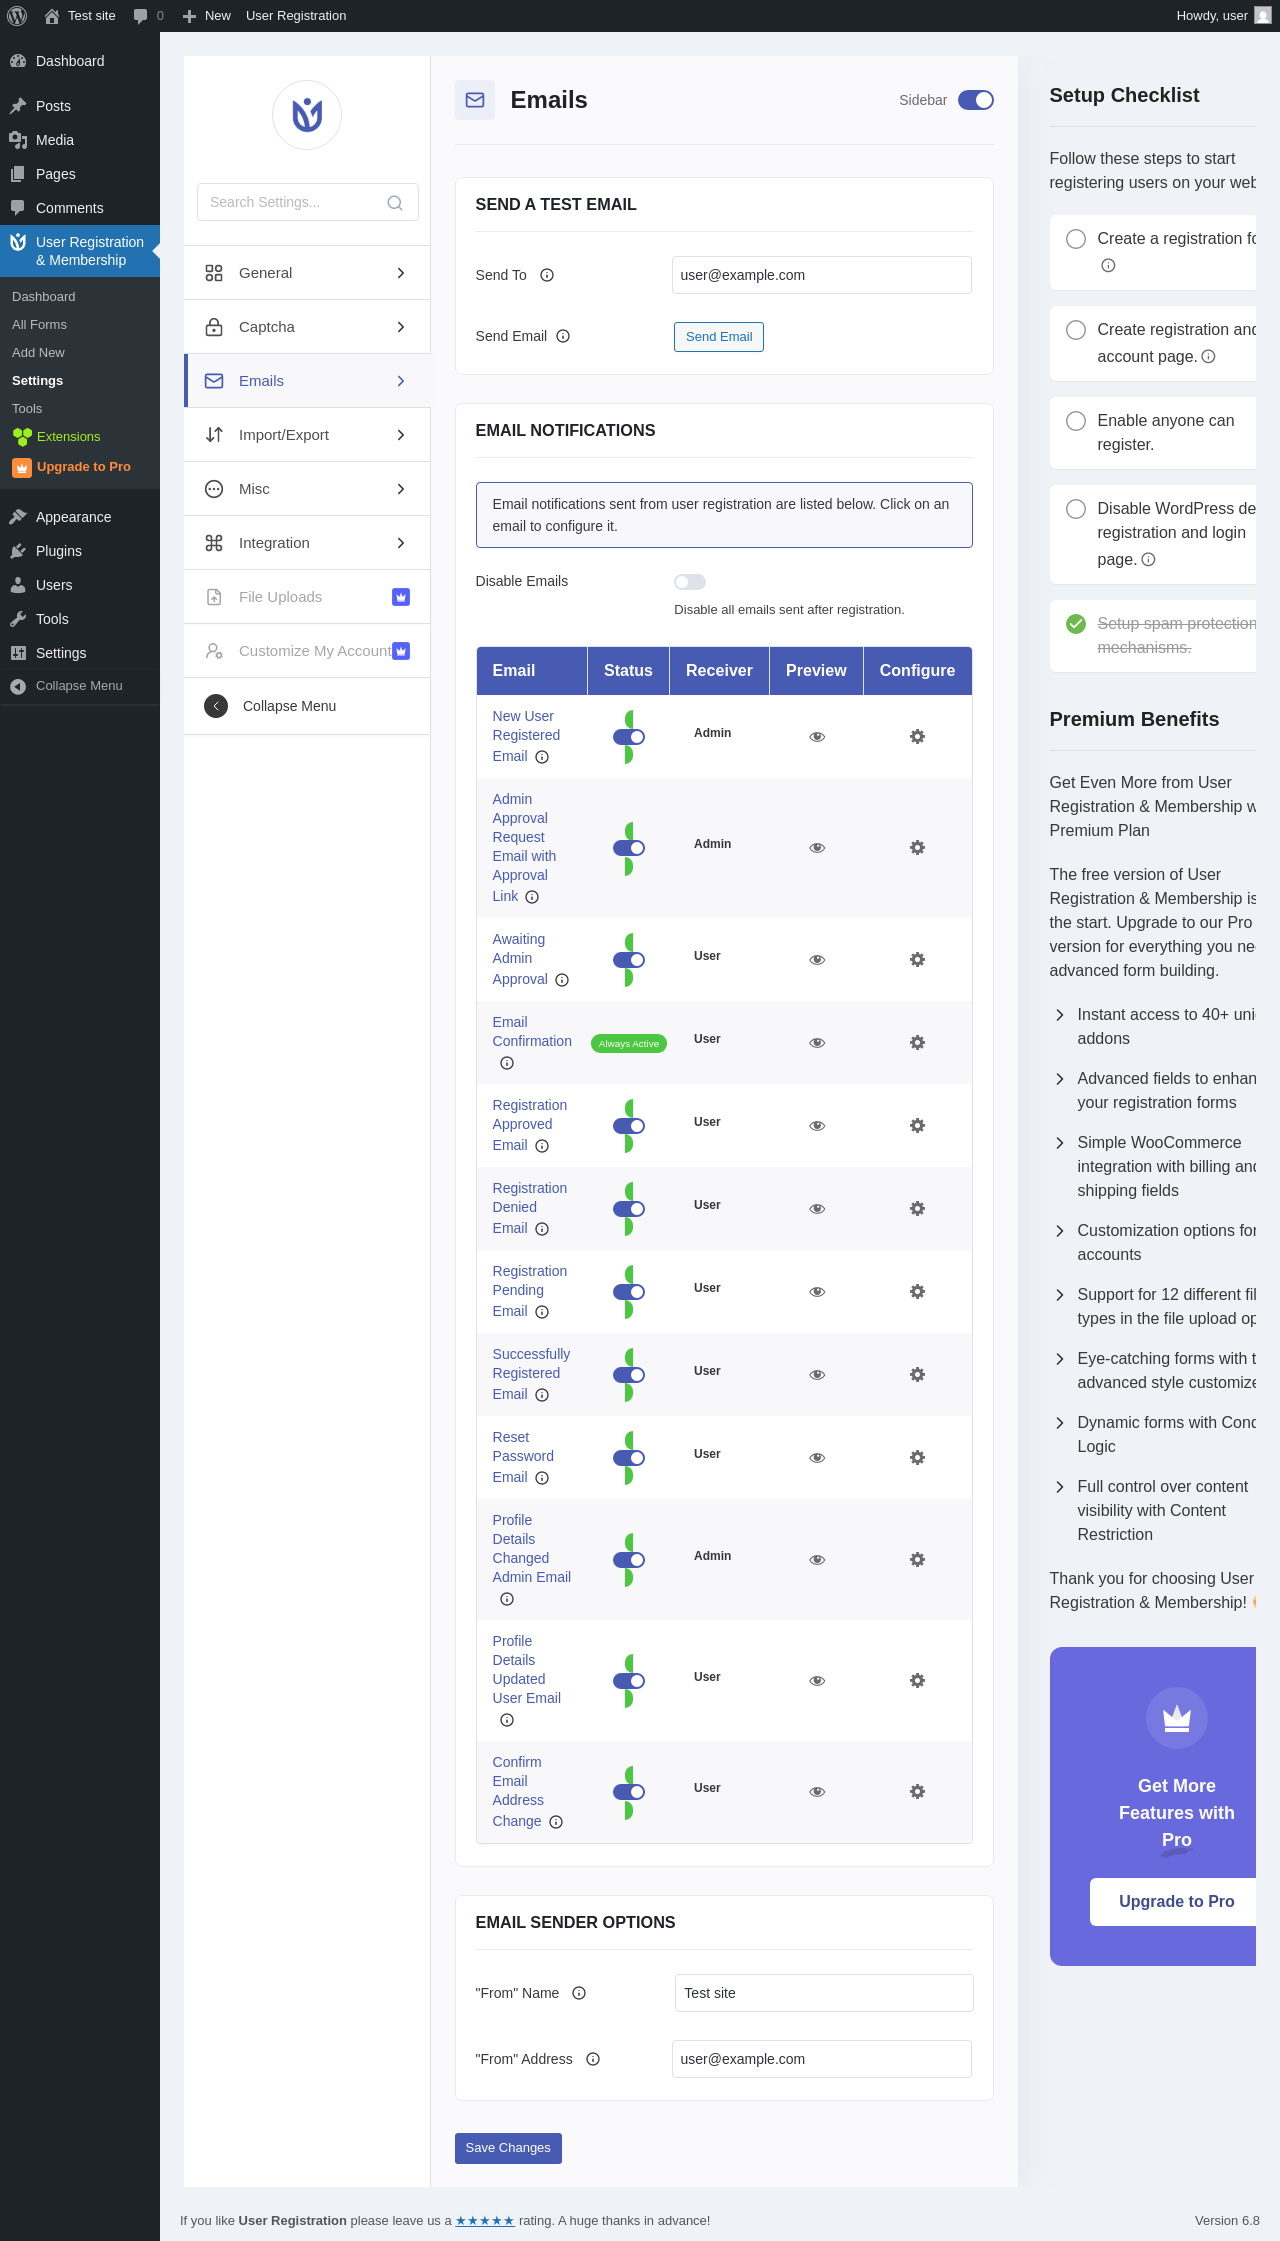Select Enable anyone can register radio
The image size is (1280, 2241).
coord(1076,421)
